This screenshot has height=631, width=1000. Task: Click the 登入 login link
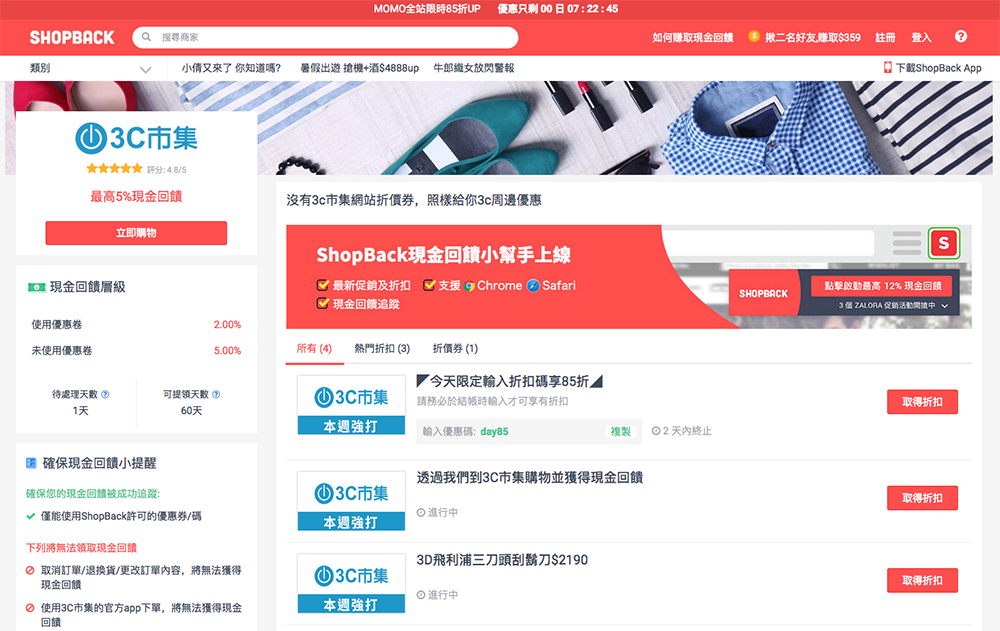point(921,36)
